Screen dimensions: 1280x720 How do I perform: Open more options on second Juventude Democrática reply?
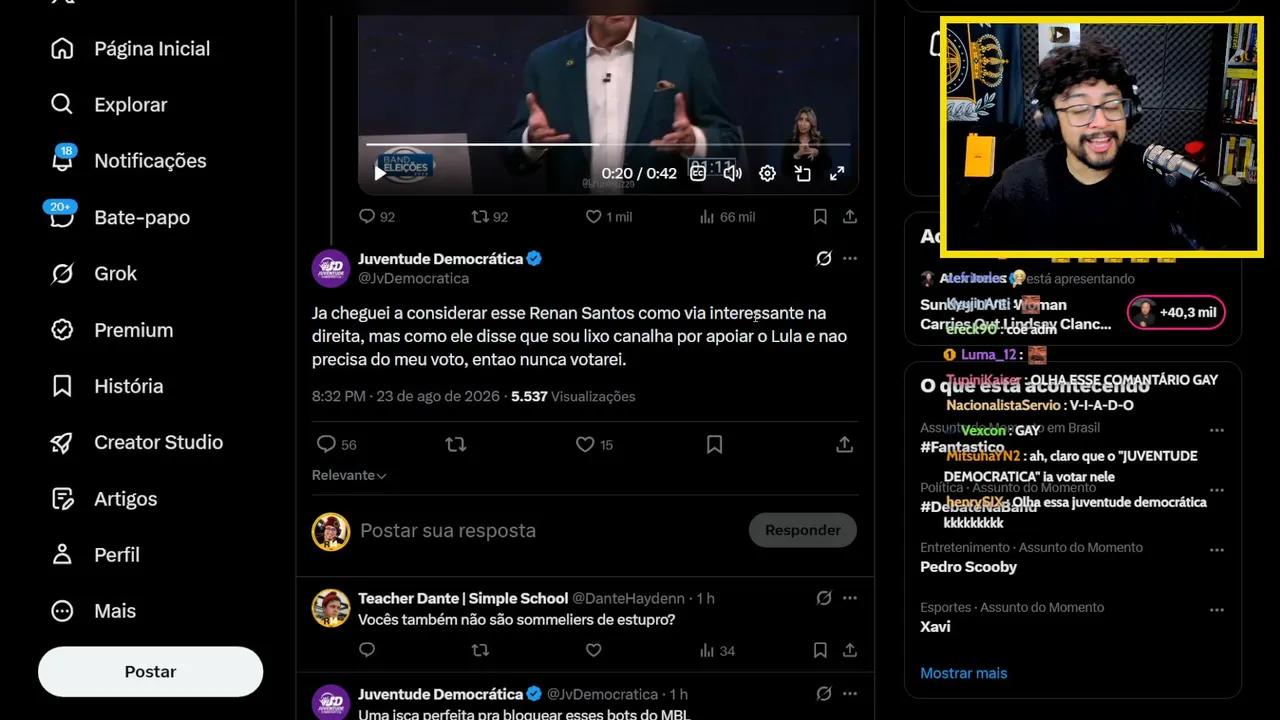(850, 694)
